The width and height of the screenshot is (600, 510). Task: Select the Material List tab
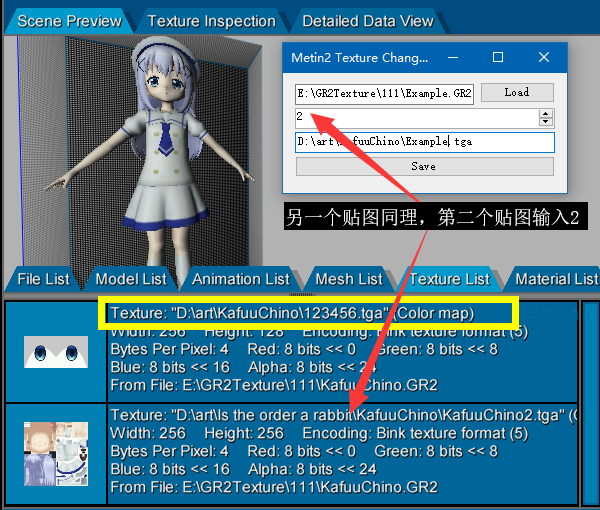[556, 279]
